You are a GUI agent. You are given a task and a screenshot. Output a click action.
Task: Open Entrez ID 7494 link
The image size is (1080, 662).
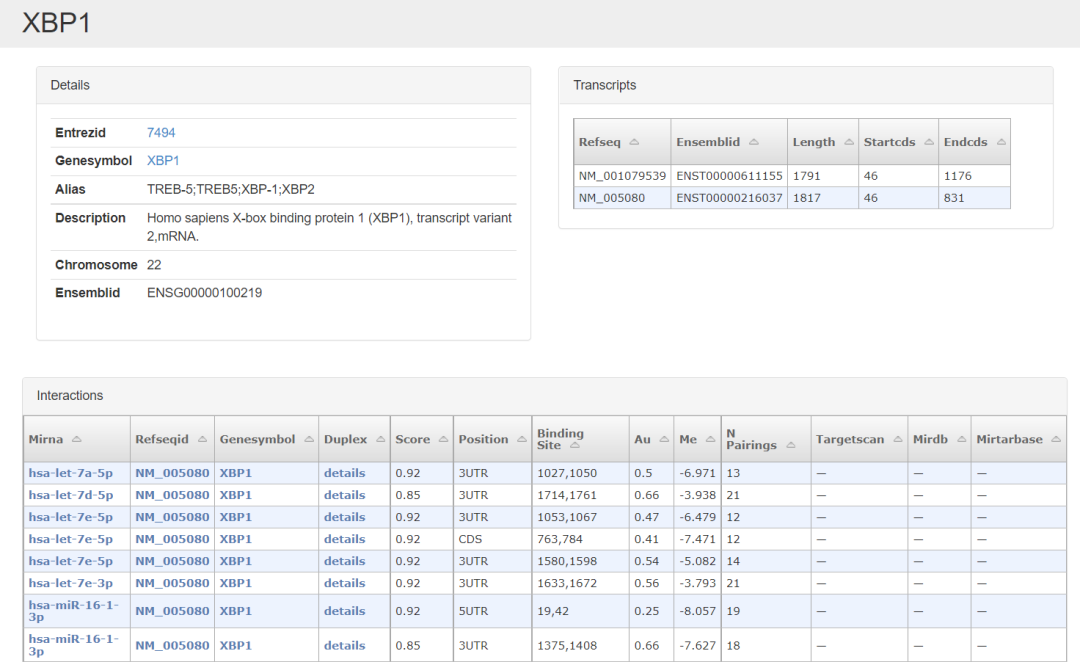pos(161,133)
